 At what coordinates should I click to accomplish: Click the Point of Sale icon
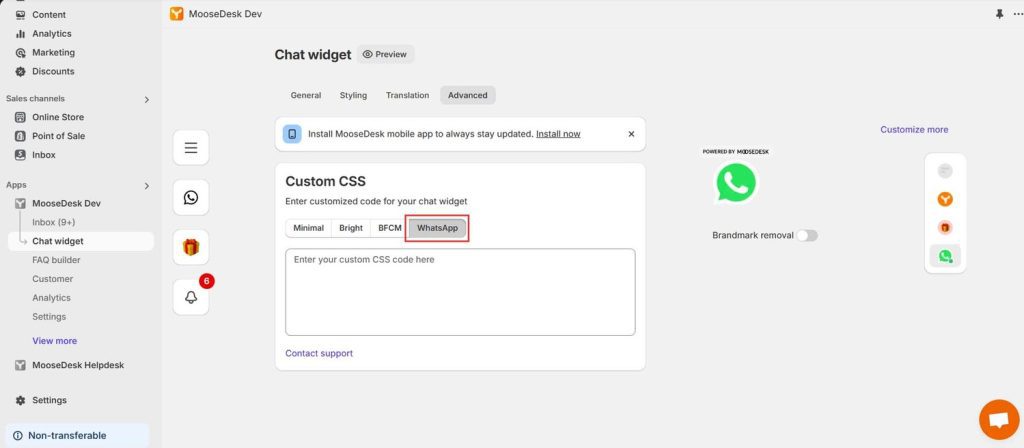[x=20, y=136]
